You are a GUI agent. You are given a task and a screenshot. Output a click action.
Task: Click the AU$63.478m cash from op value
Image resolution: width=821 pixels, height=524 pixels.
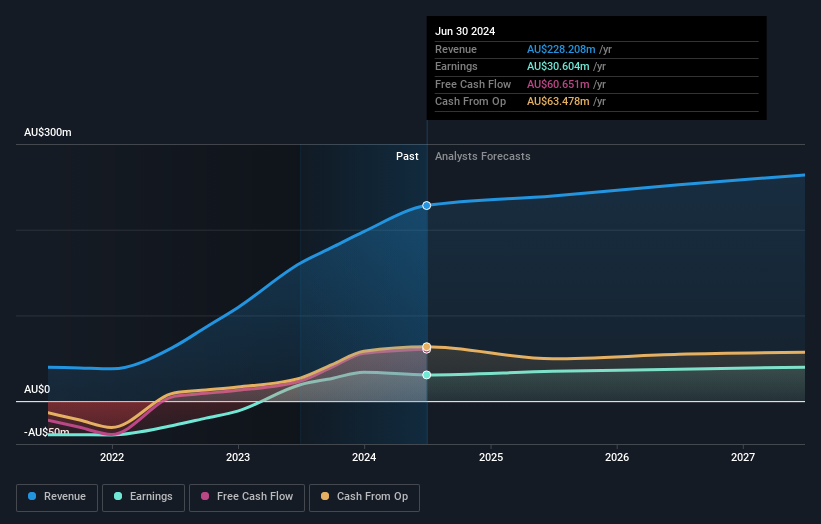pyautogui.click(x=558, y=102)
